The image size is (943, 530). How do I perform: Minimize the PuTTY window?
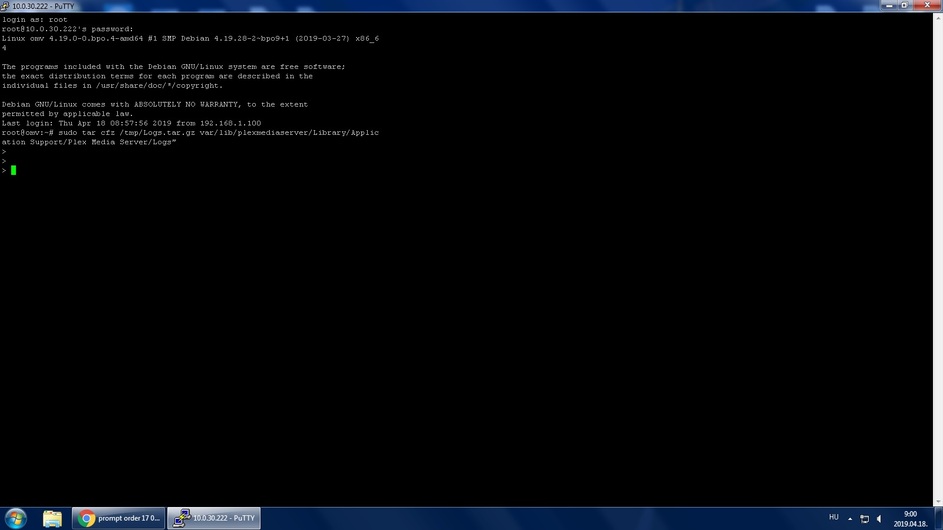889,5
